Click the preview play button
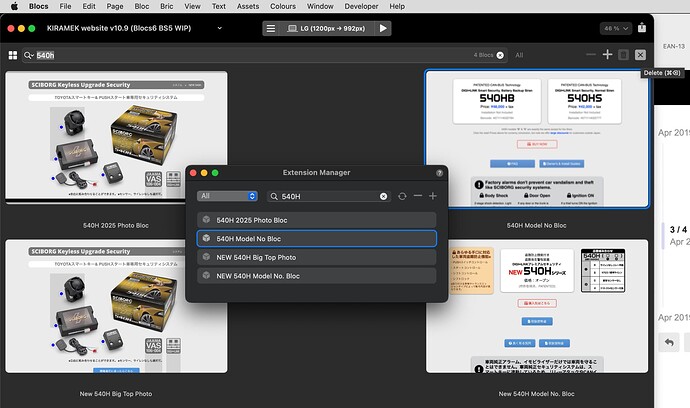 (x=383, y=29)
